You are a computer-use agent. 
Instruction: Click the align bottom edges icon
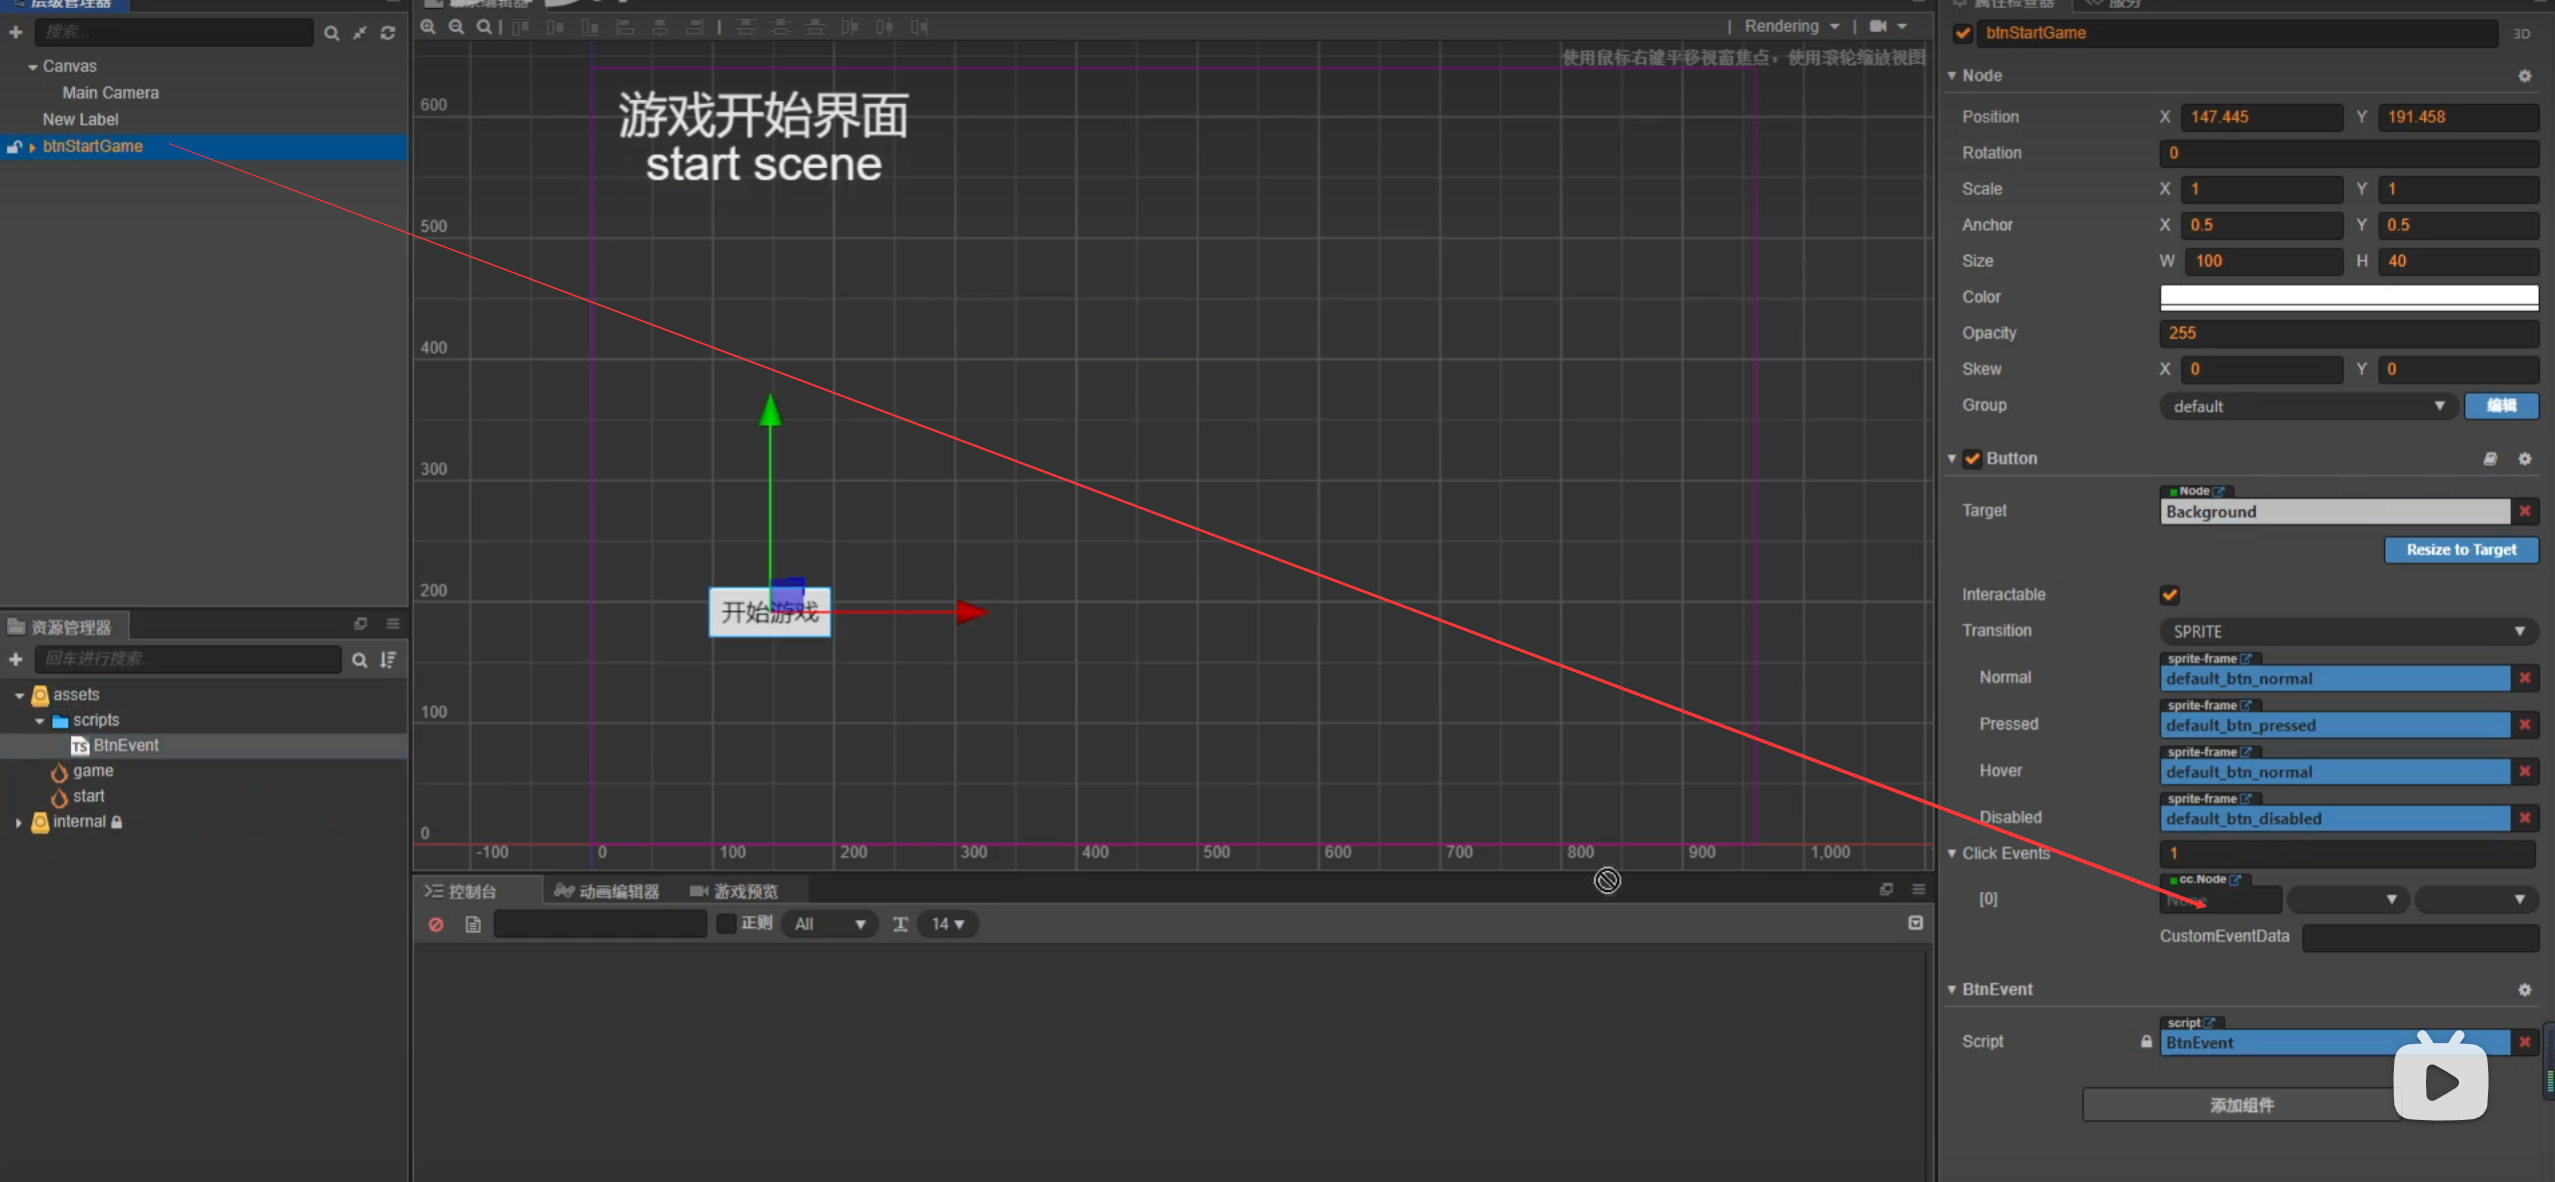coord(590,27)
